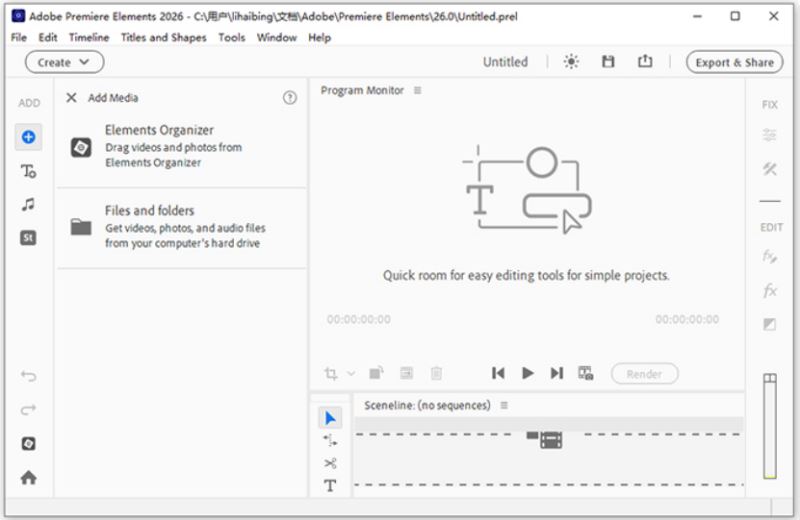The width and height of the screenshot is (800, 520).
Task: Play the Program Monitor preview
Action: click(x=528, y=373)
